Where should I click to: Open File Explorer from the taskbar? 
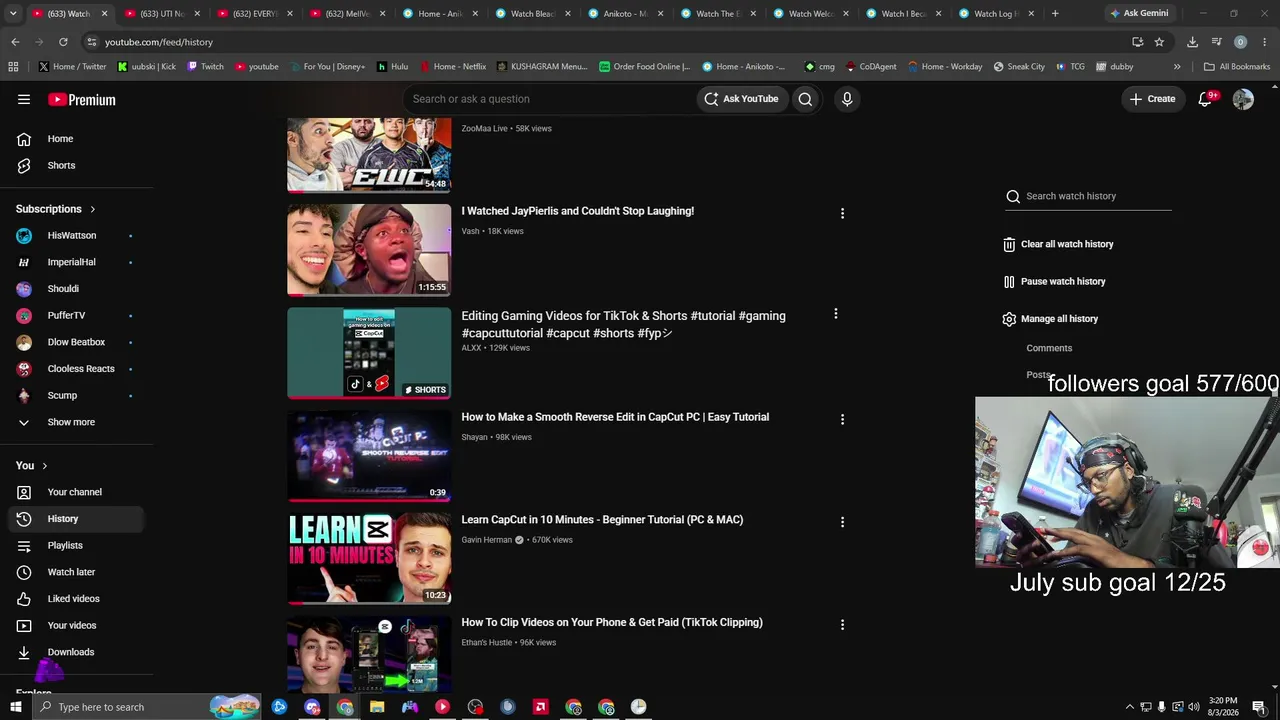[x=377, y=707]
